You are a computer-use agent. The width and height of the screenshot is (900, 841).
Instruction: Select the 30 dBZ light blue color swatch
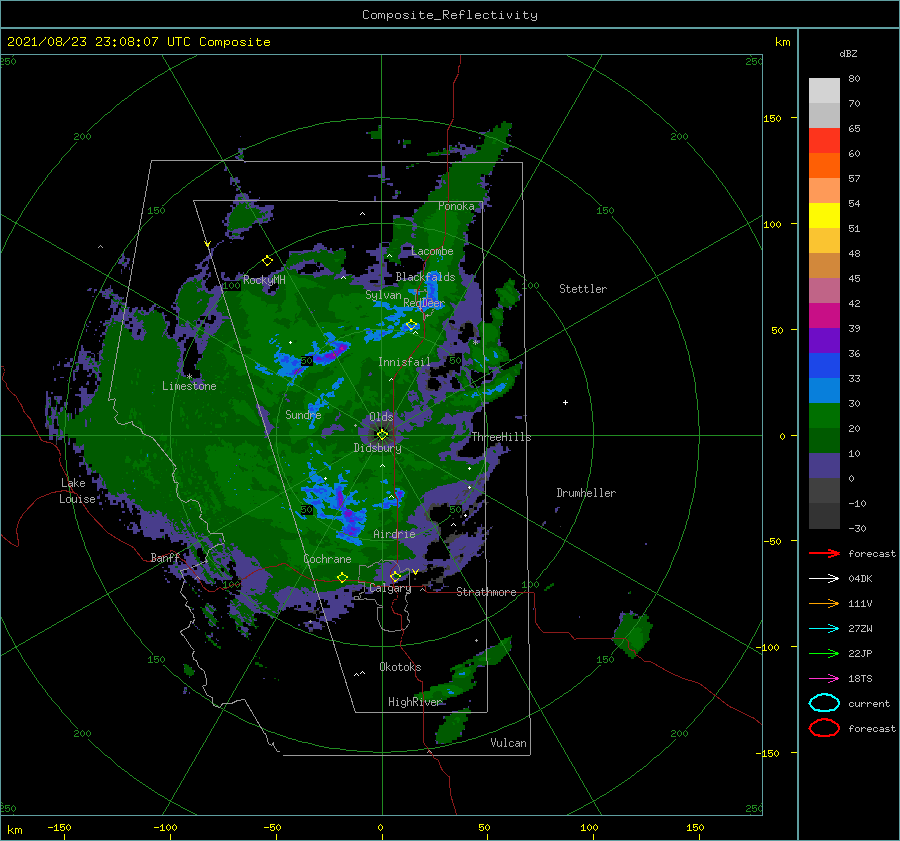[x=824, y=390]
